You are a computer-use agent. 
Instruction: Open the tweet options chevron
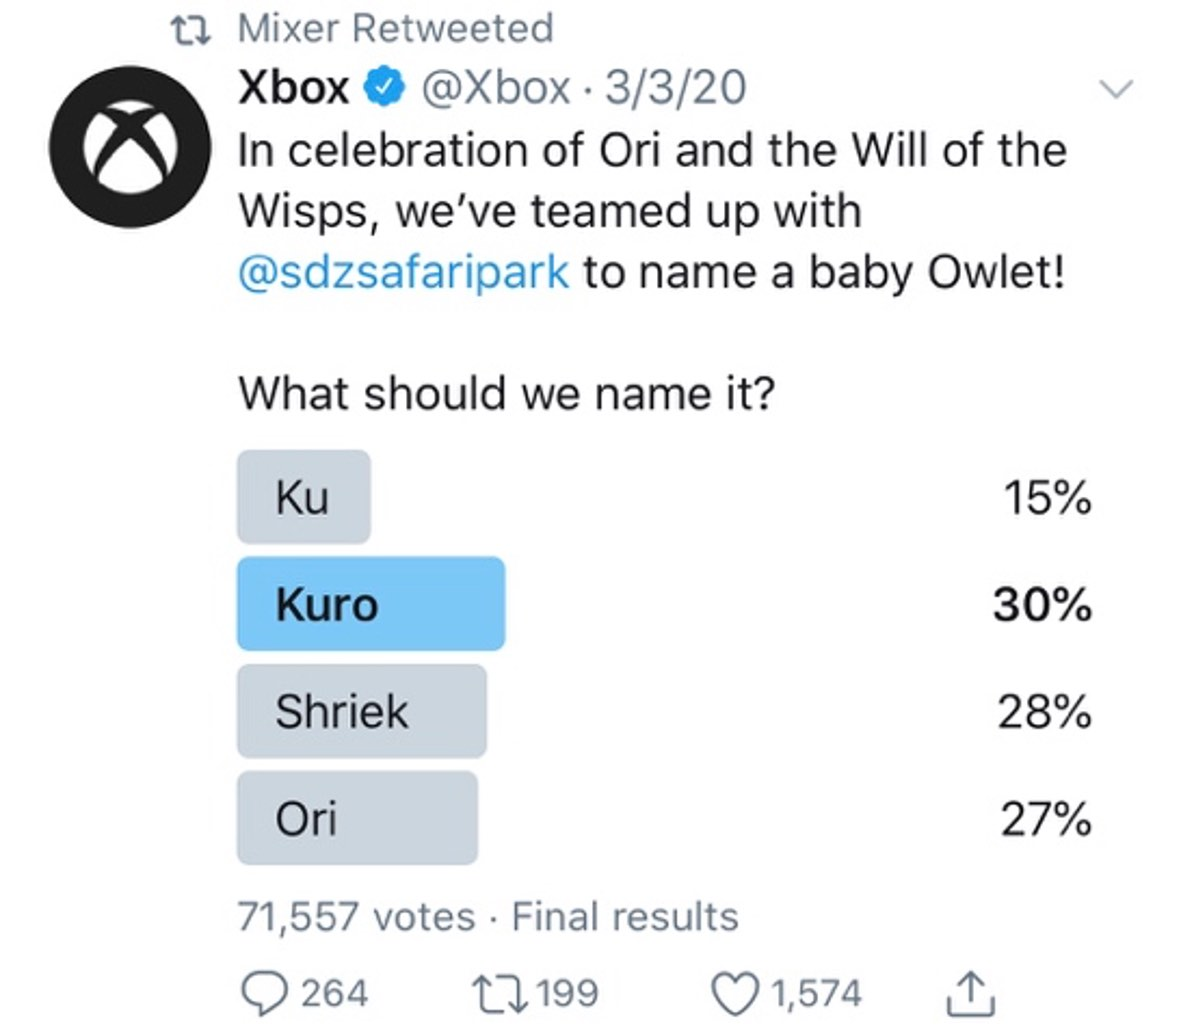tap(1116, 89)
